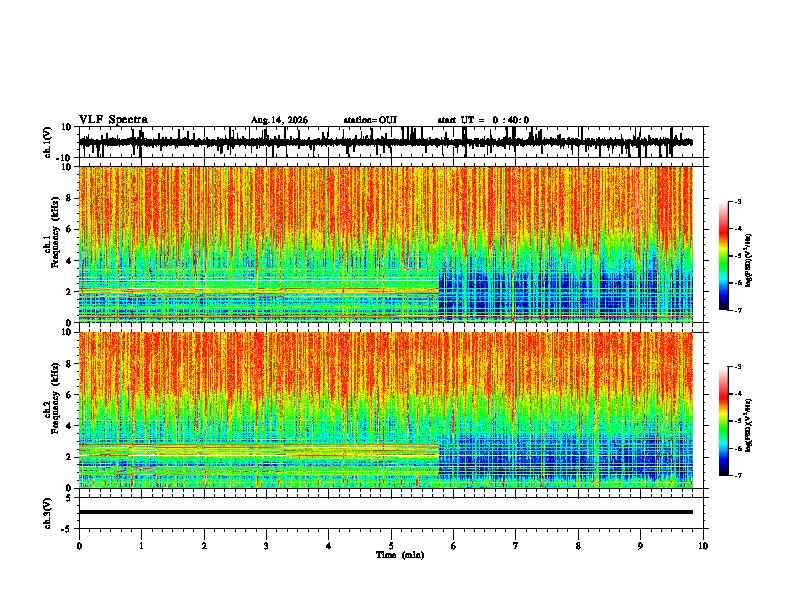
Task: Click the "station=OUI" header label
Action: (x=370, y=120)
